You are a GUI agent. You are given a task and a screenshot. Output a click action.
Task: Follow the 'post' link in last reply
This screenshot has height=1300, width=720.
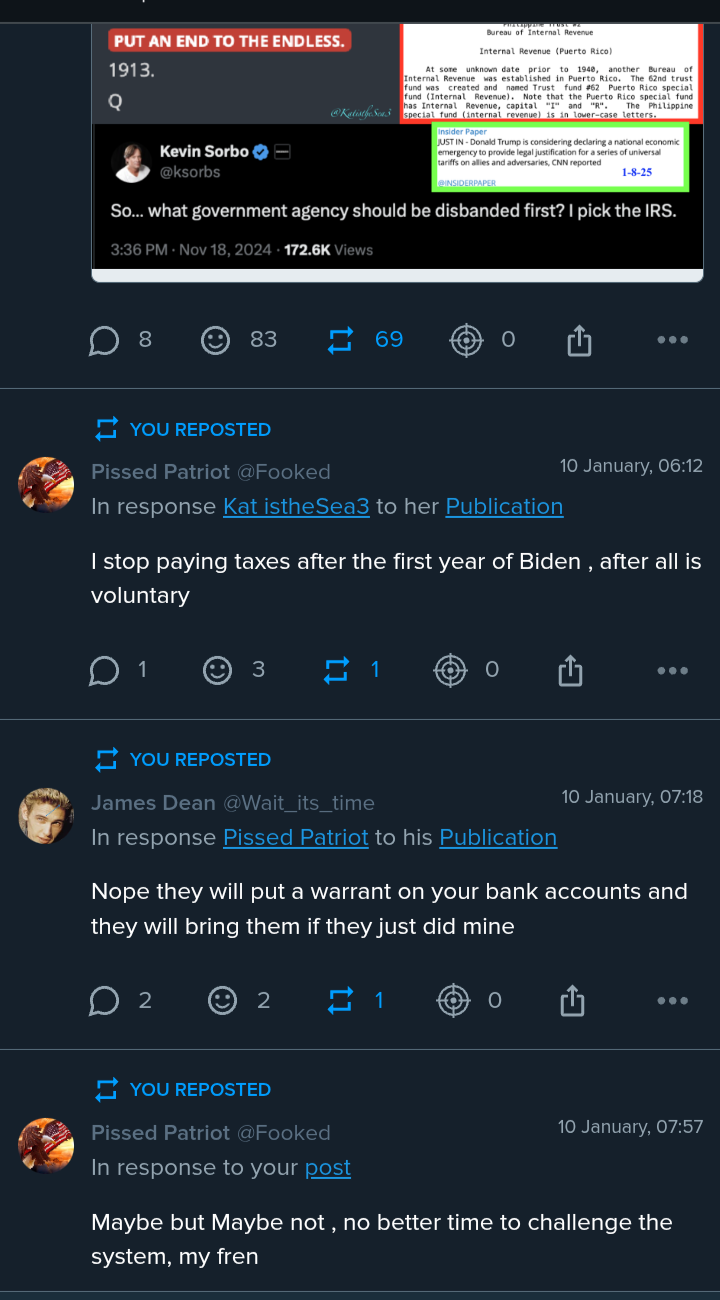[x=327, y=1168]
